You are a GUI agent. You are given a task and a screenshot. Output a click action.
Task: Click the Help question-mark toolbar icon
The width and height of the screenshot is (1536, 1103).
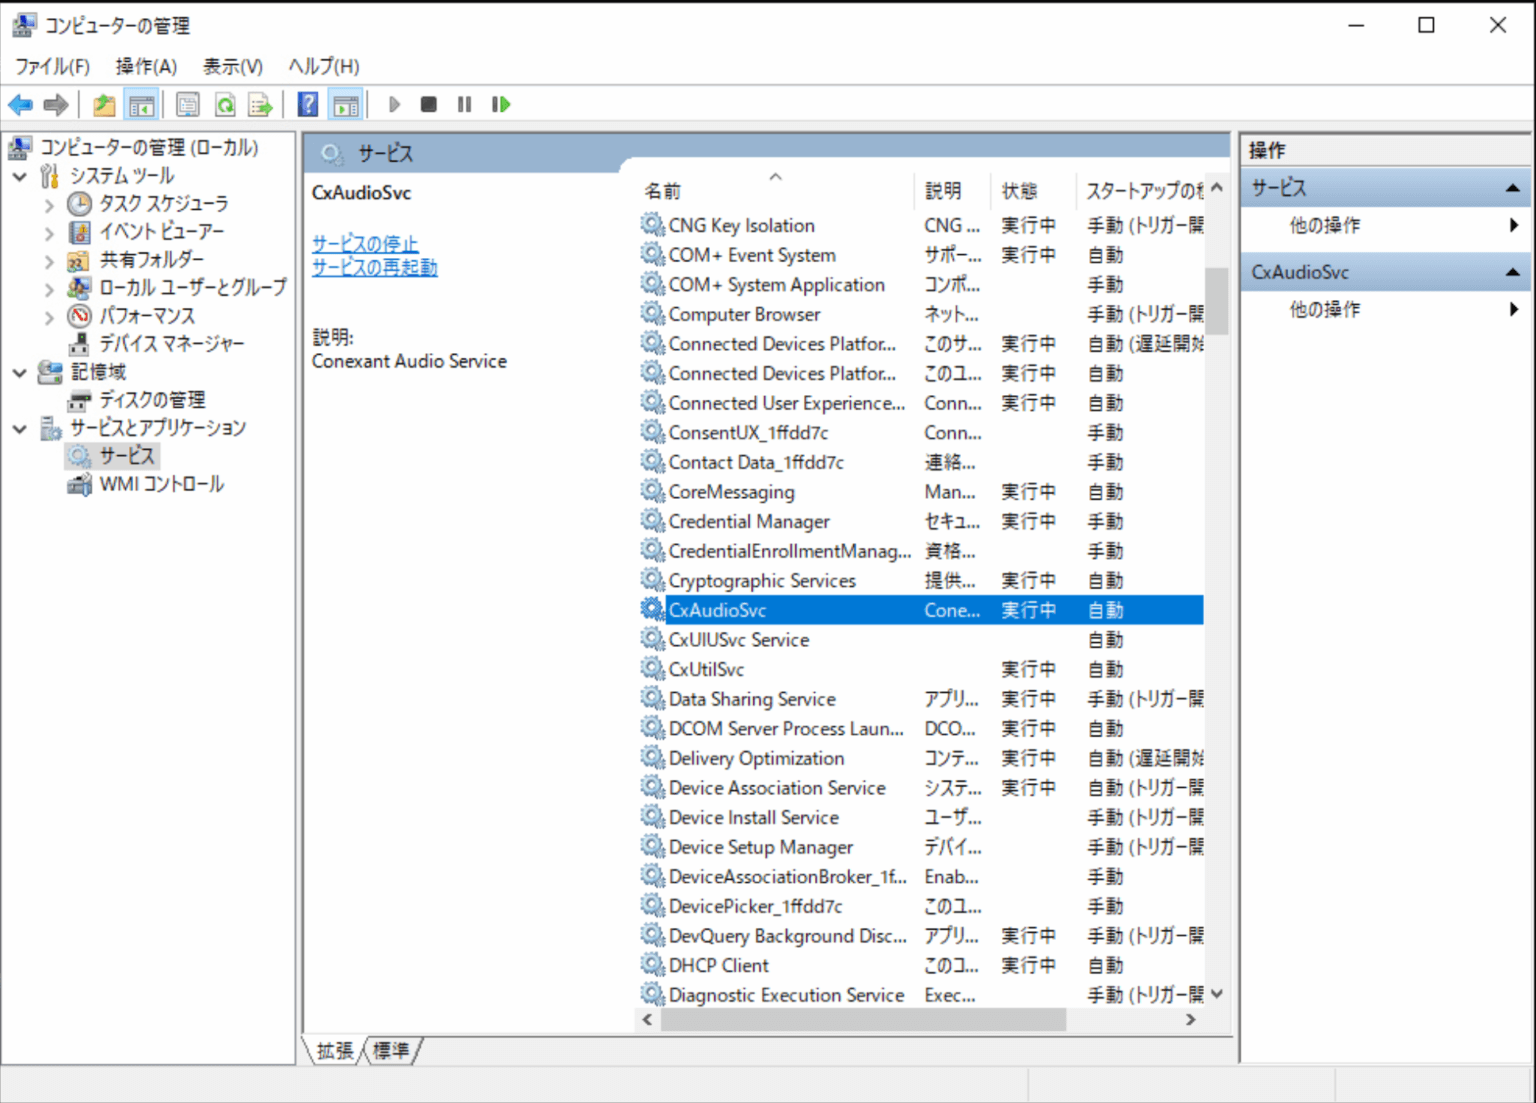pyautogui.click(x=307, y=104)
